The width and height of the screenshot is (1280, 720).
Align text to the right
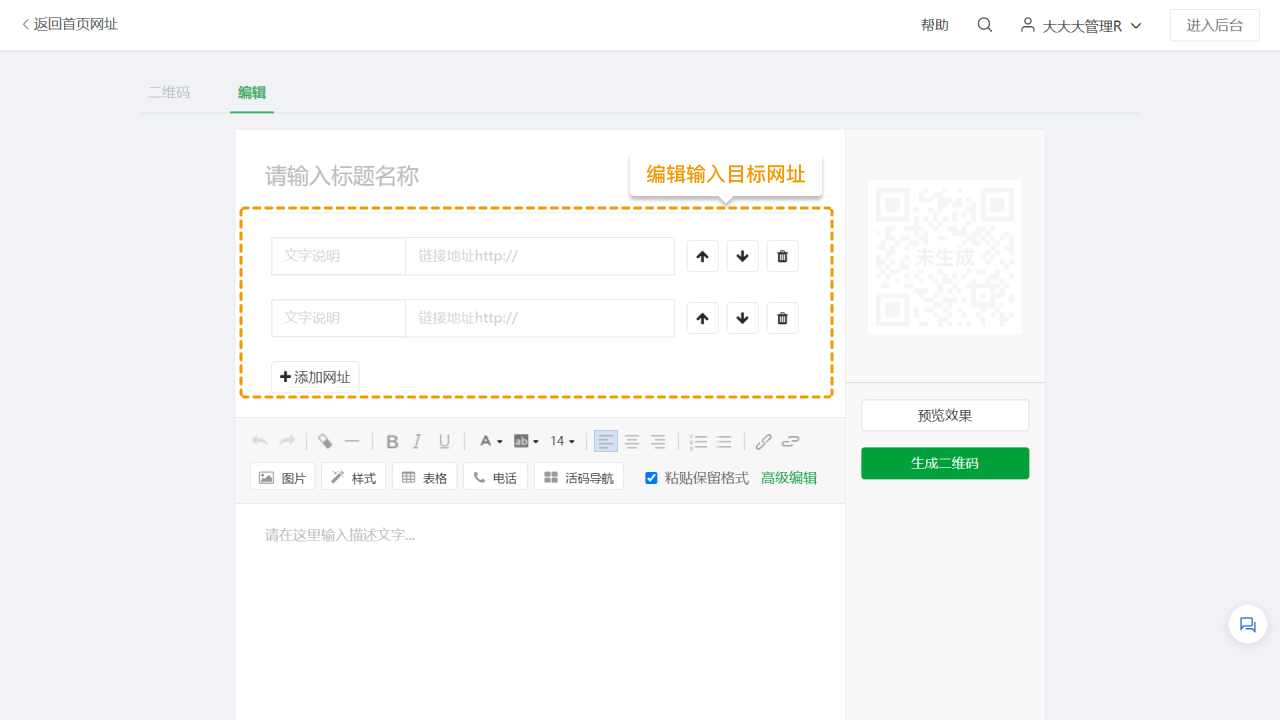tap(658, 441)
